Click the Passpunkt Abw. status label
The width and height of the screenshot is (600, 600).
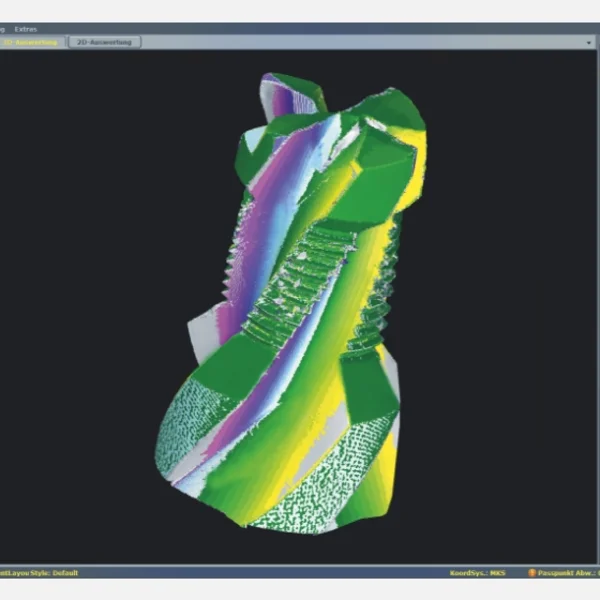pos(564,573)
